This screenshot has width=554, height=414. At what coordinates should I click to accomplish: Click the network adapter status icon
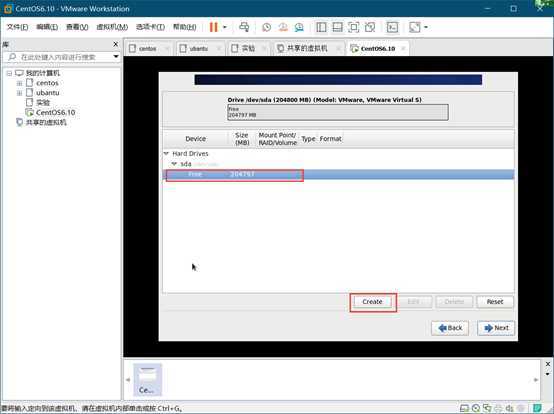click(x=487, y=408)
